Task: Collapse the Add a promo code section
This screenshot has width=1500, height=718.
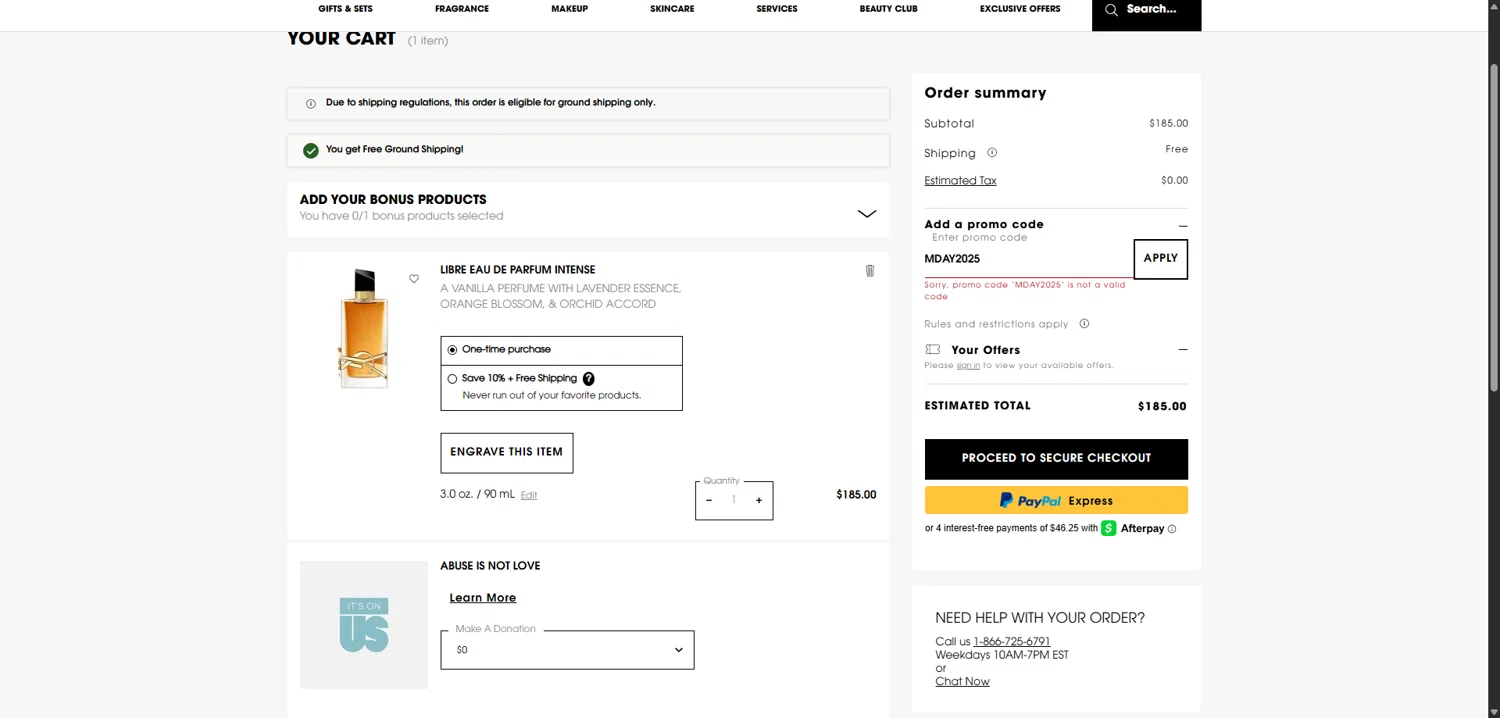Action: (x=1183, y=226)
